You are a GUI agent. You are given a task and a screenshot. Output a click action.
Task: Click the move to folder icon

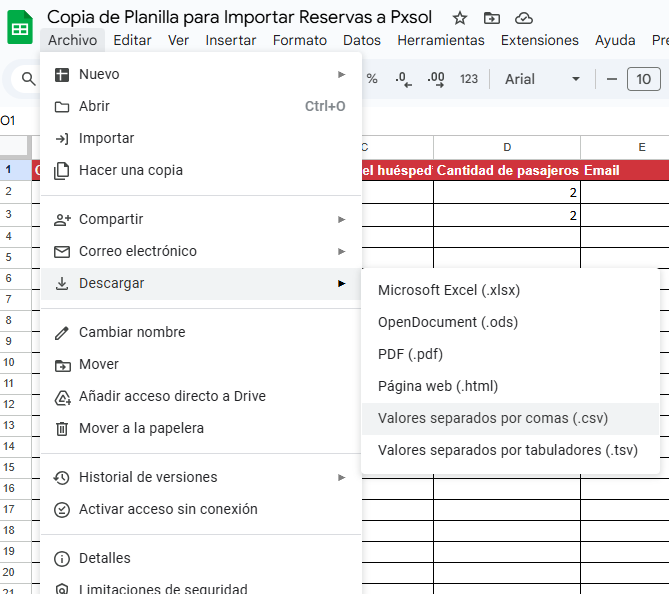[492, 18]
